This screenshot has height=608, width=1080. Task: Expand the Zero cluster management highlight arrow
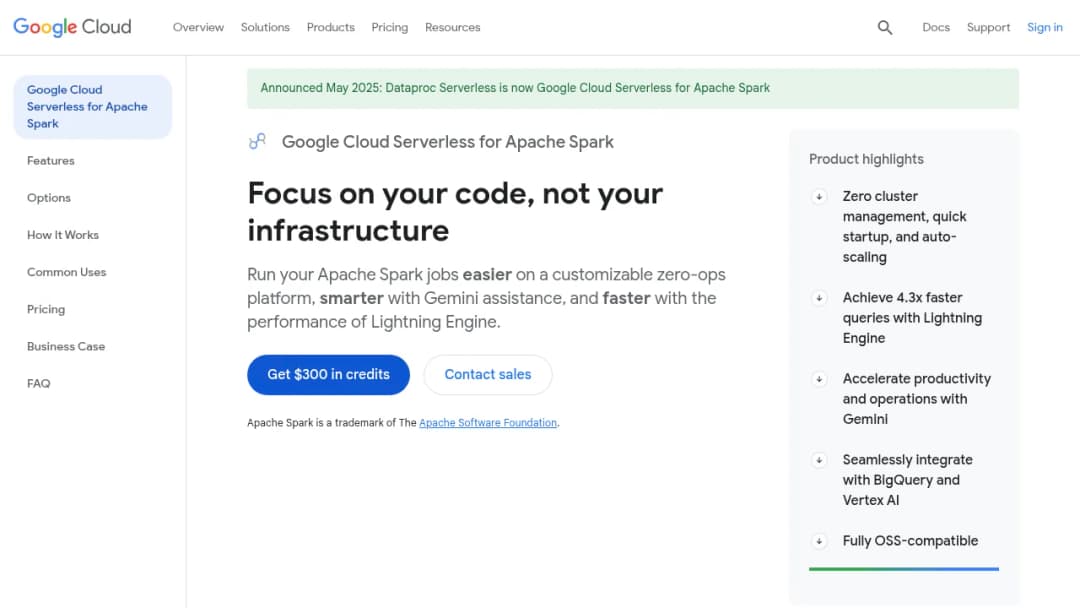coord(819,197)
